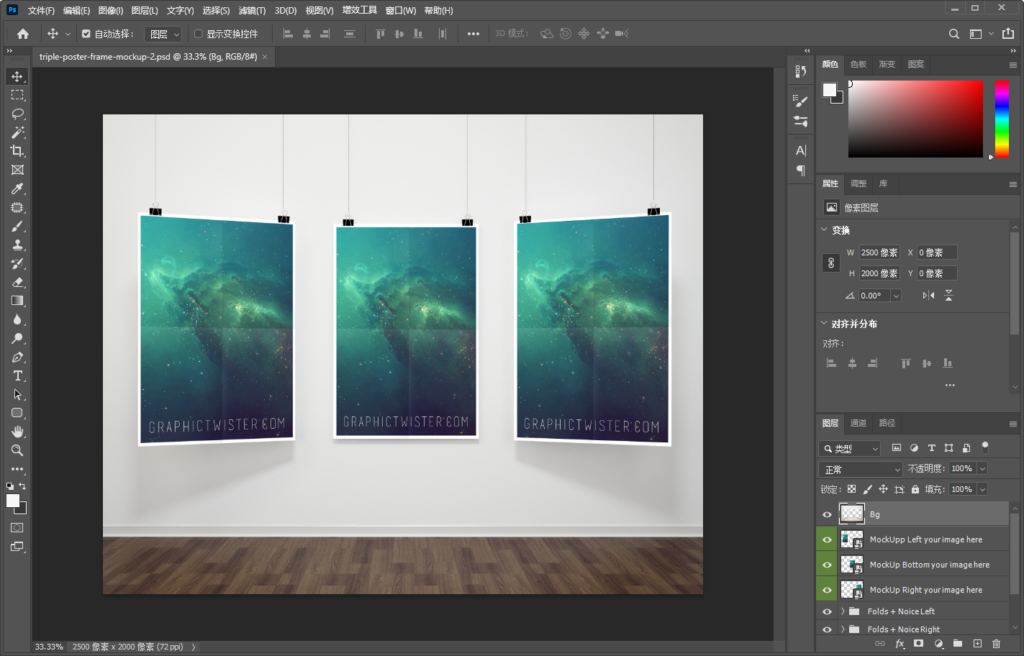Click the toolbox foreground color swatch
This screenshot has width=1024, height=656.
[x=12, y=501]
